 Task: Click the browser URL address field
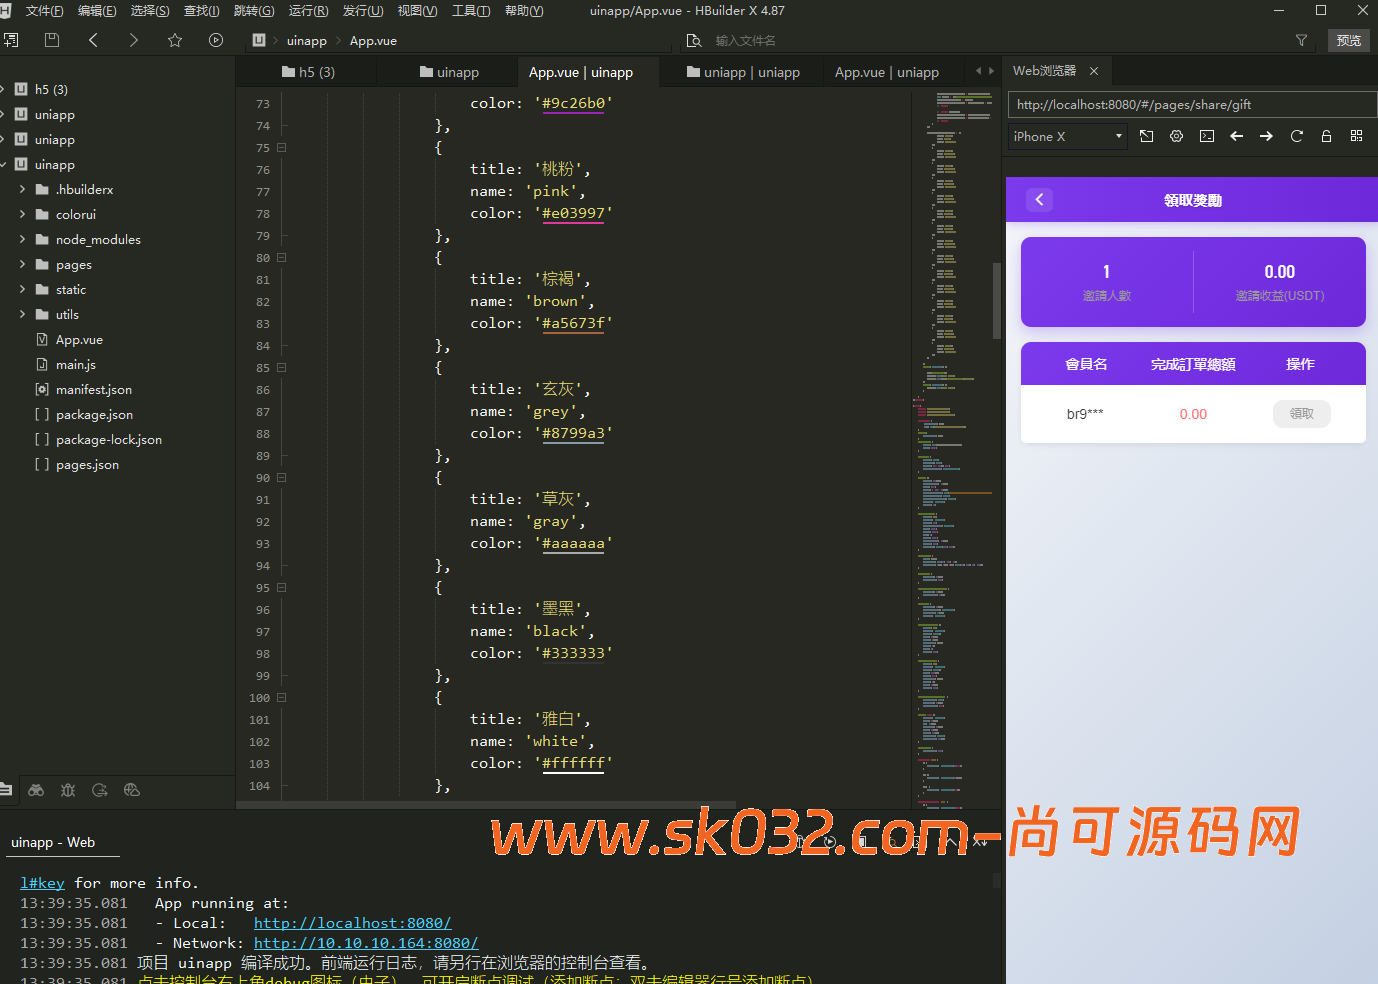click(1190, 105)
